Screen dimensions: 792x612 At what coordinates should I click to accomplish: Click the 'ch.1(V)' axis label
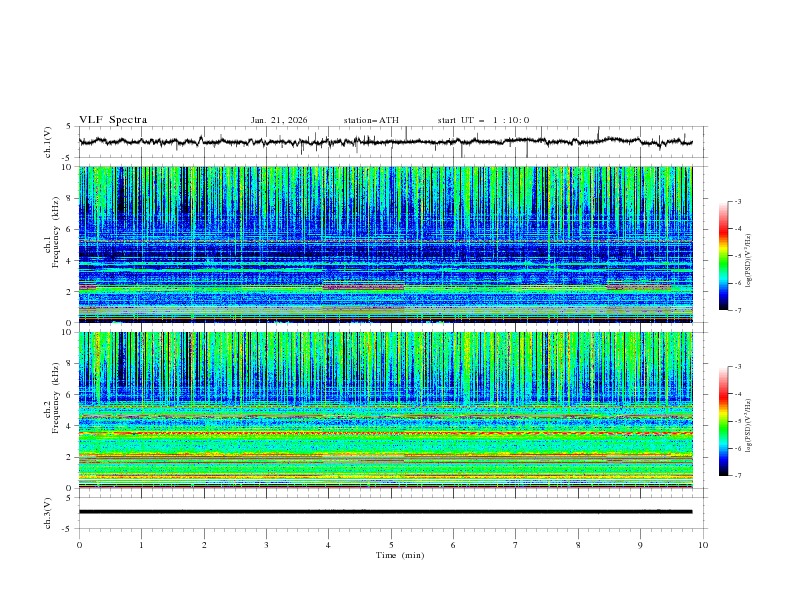48,142
